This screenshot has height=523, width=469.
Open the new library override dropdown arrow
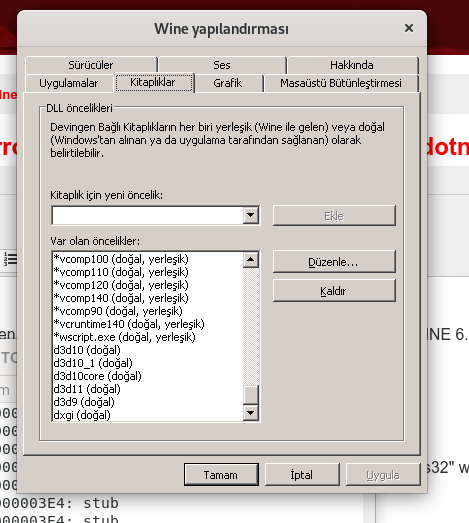click(251, 215)
